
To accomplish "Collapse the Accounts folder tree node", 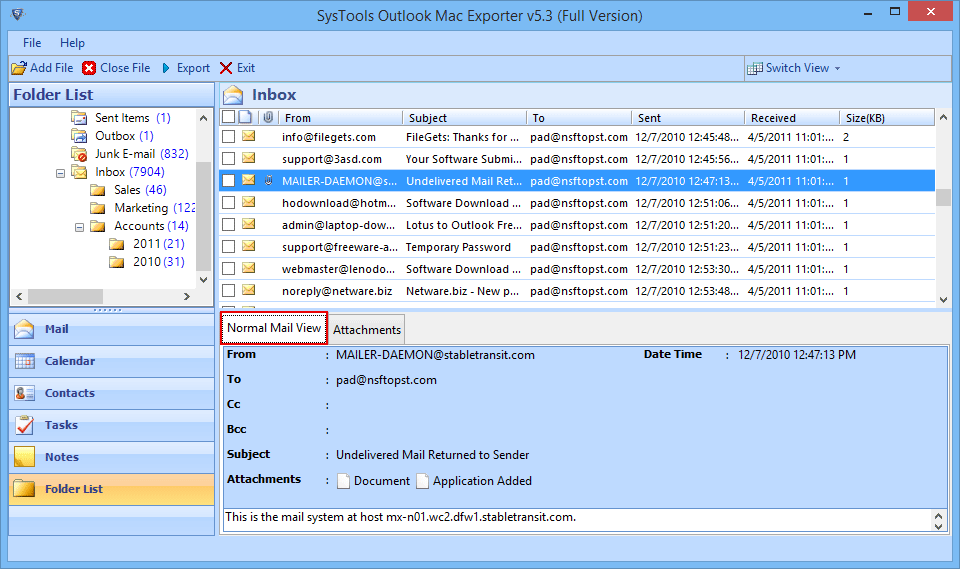I will click(78, 227).
